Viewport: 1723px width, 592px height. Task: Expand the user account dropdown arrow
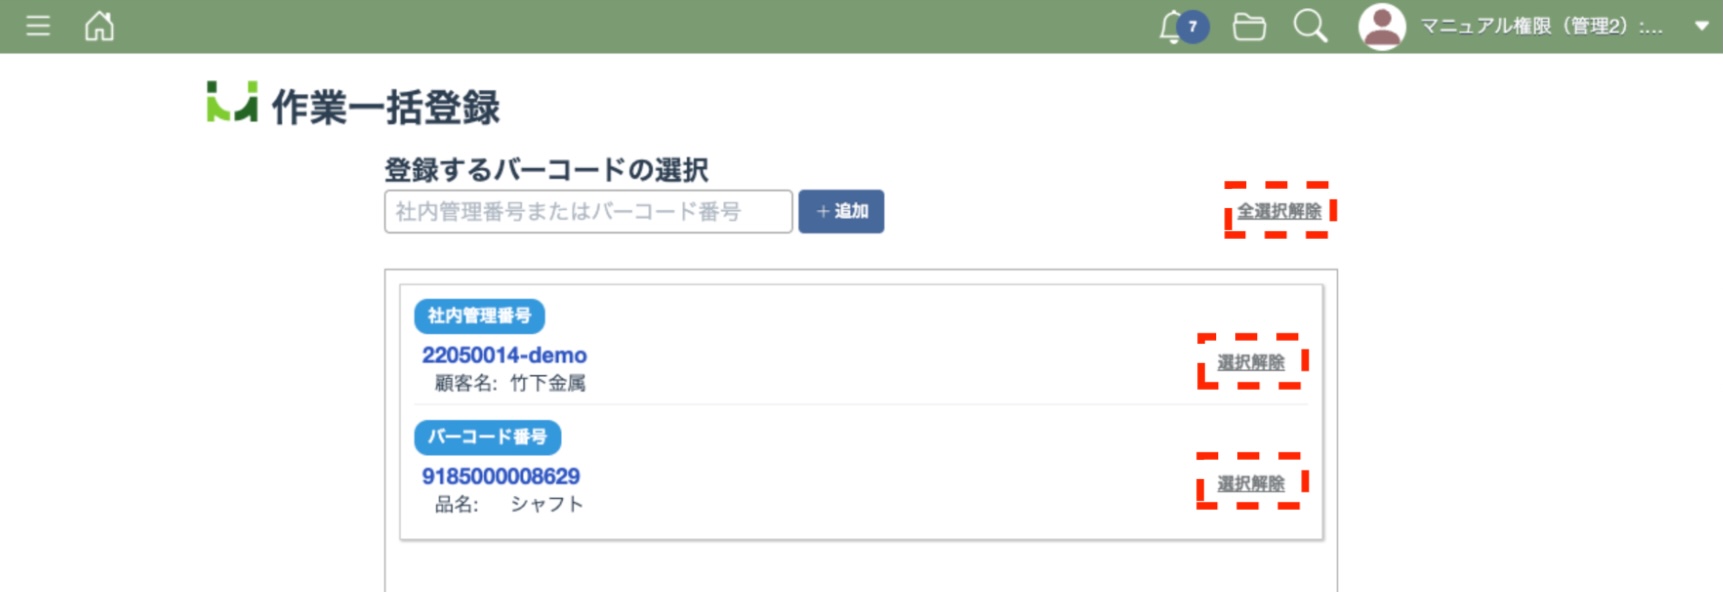point(1701,27)
